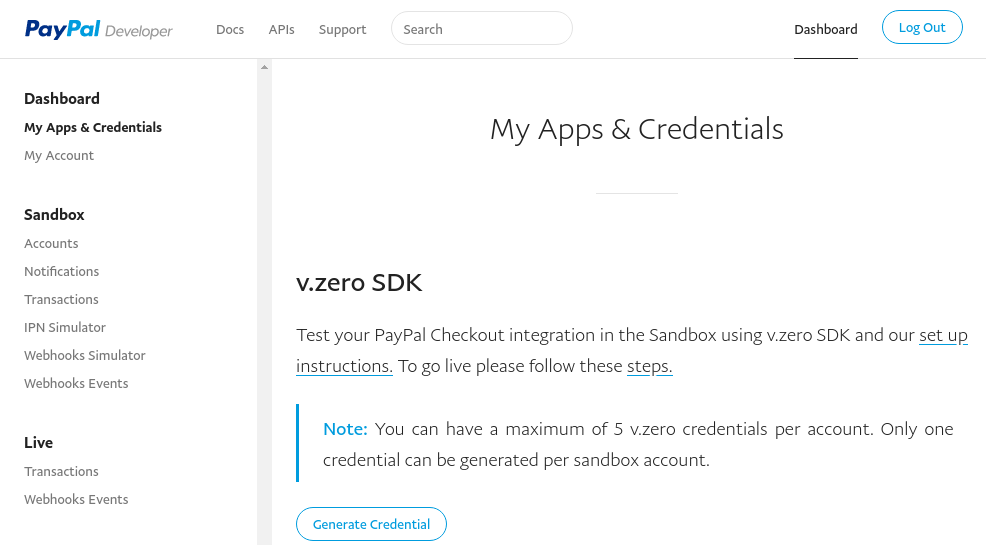Click the Log Out button
The width and height of the screenshot is (986, 545).
[922, 27]
